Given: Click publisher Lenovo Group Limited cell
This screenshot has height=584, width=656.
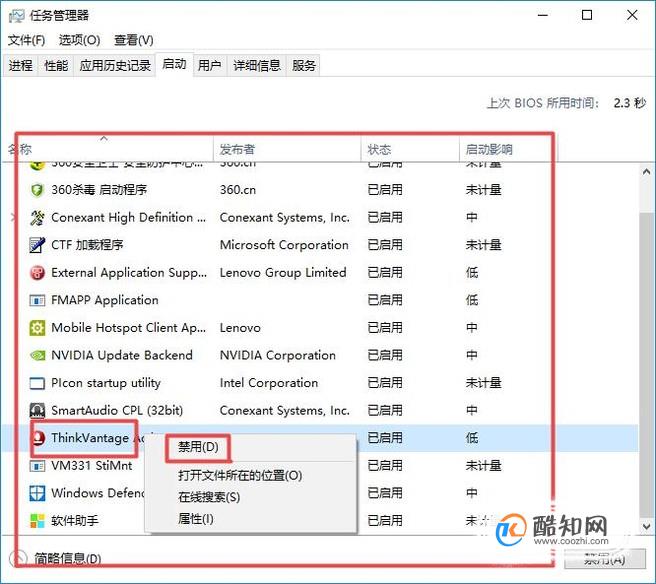Looking at the screenshot, I should point(283,273).
